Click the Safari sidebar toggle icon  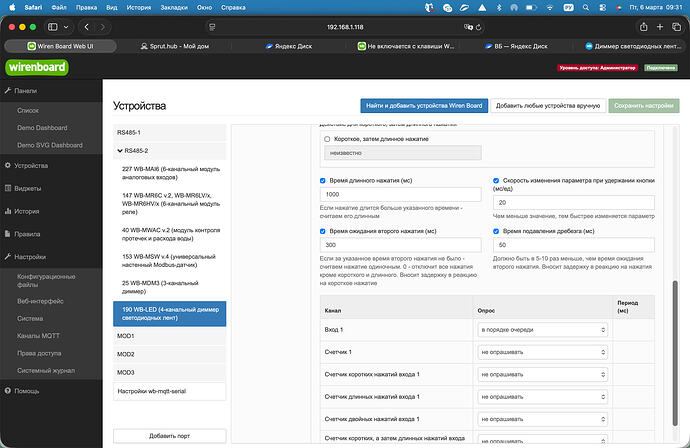click(53, 27)
